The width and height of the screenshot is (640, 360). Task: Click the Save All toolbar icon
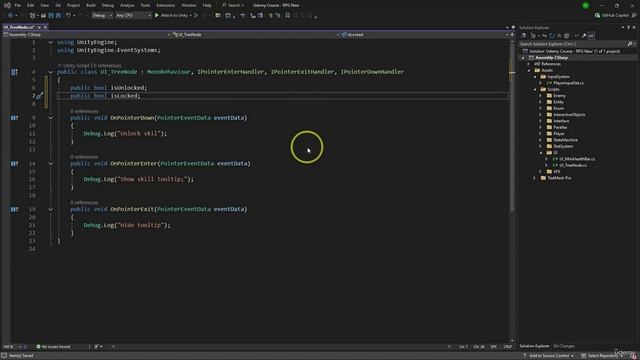[x=58, y=16]
